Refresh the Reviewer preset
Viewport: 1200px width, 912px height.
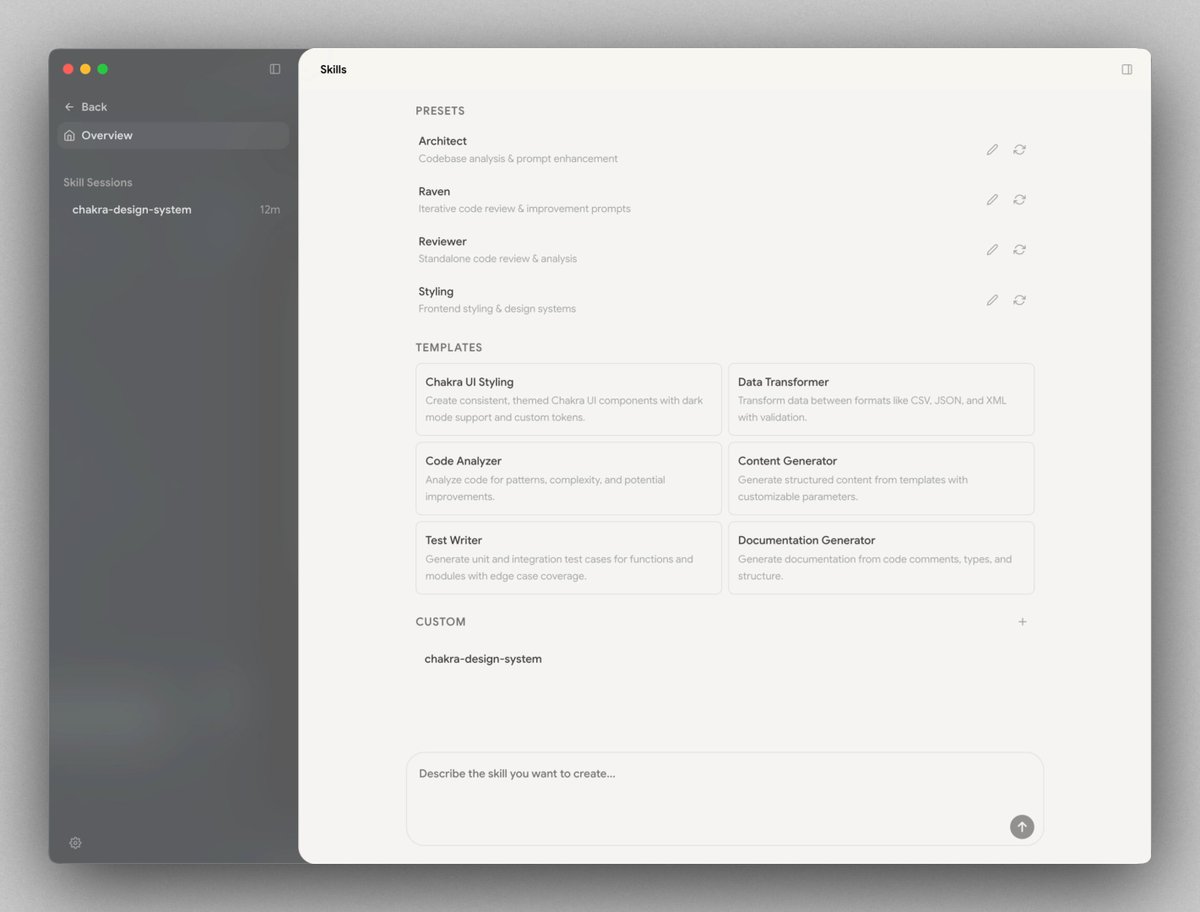(1019, 250)
